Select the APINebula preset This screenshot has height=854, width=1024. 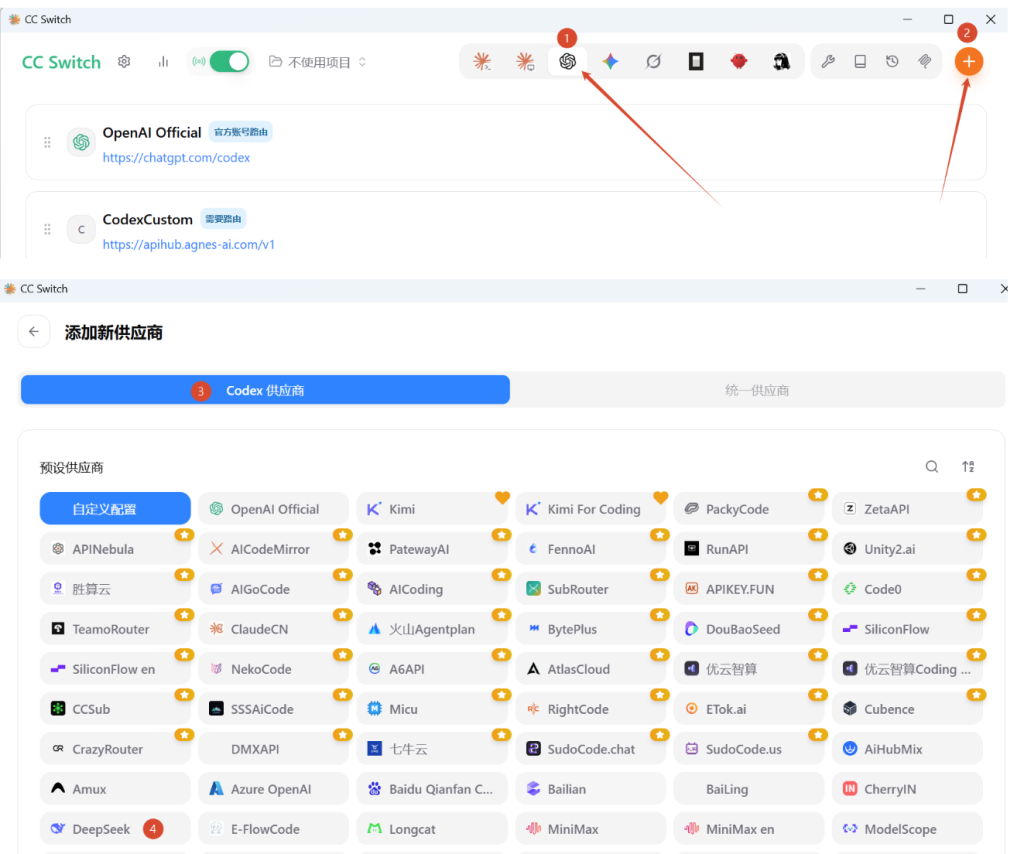(x=115, y=549)
